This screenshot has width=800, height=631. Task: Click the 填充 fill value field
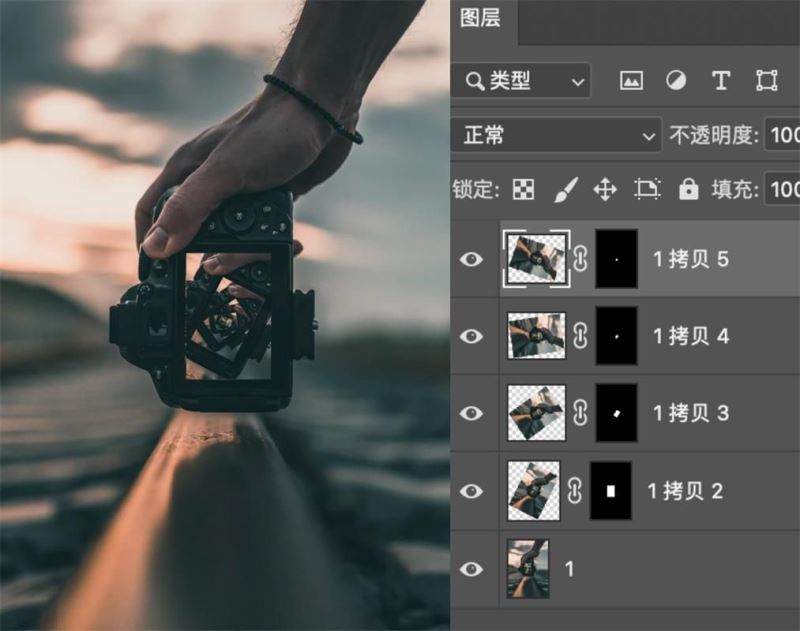(x=782, y=189)
